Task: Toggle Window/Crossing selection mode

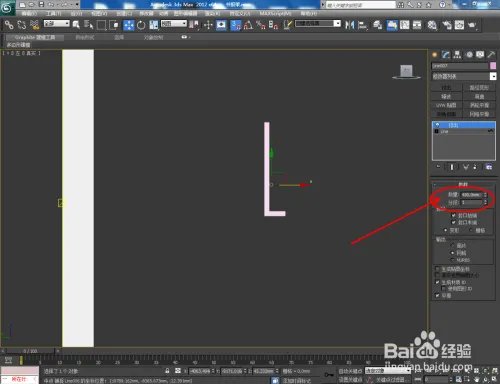Action: click(x=114, y=25)
